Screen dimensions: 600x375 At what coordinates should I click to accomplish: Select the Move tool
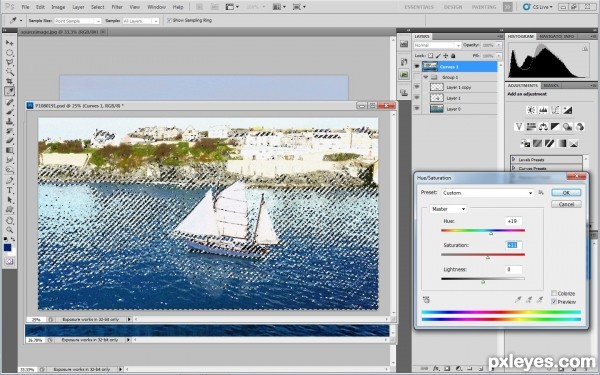(10, 43)
